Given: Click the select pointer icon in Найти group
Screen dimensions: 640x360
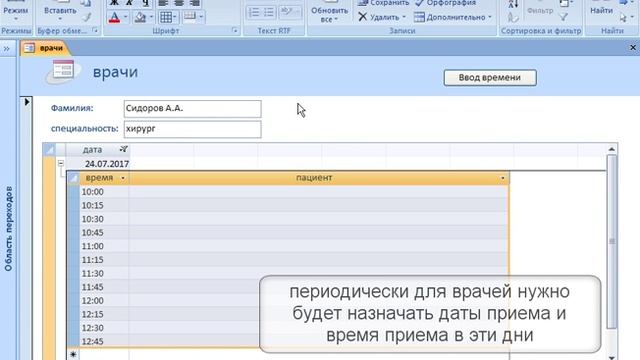Looking at the screenshot, I should [x=623, y=18].
